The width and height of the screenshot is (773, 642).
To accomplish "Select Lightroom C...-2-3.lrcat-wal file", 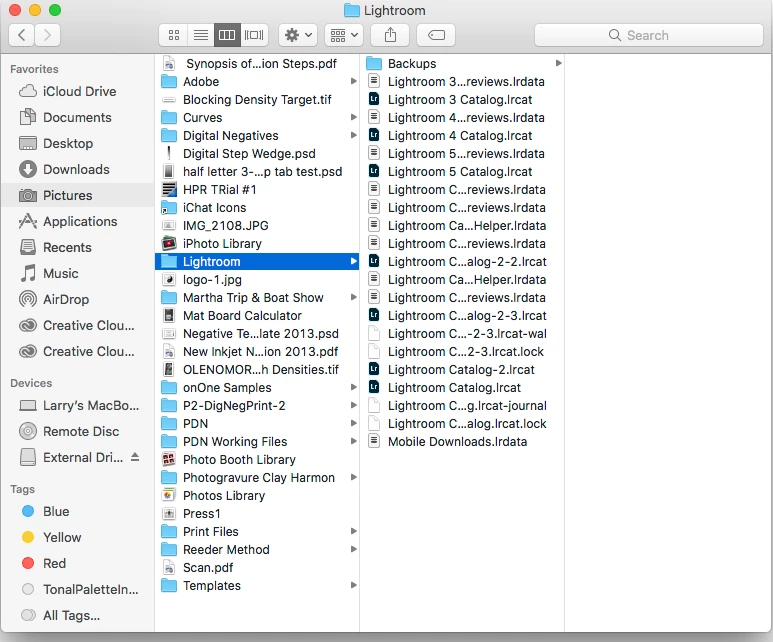I will point(462,333).
